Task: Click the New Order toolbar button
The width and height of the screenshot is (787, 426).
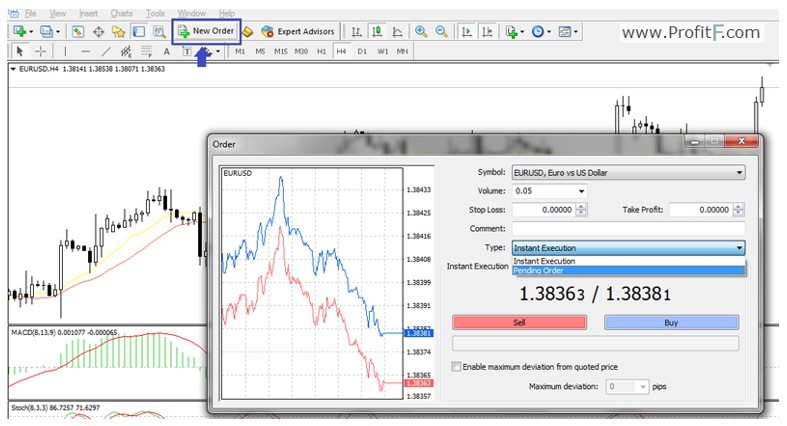Action: (x=206, y=31)
